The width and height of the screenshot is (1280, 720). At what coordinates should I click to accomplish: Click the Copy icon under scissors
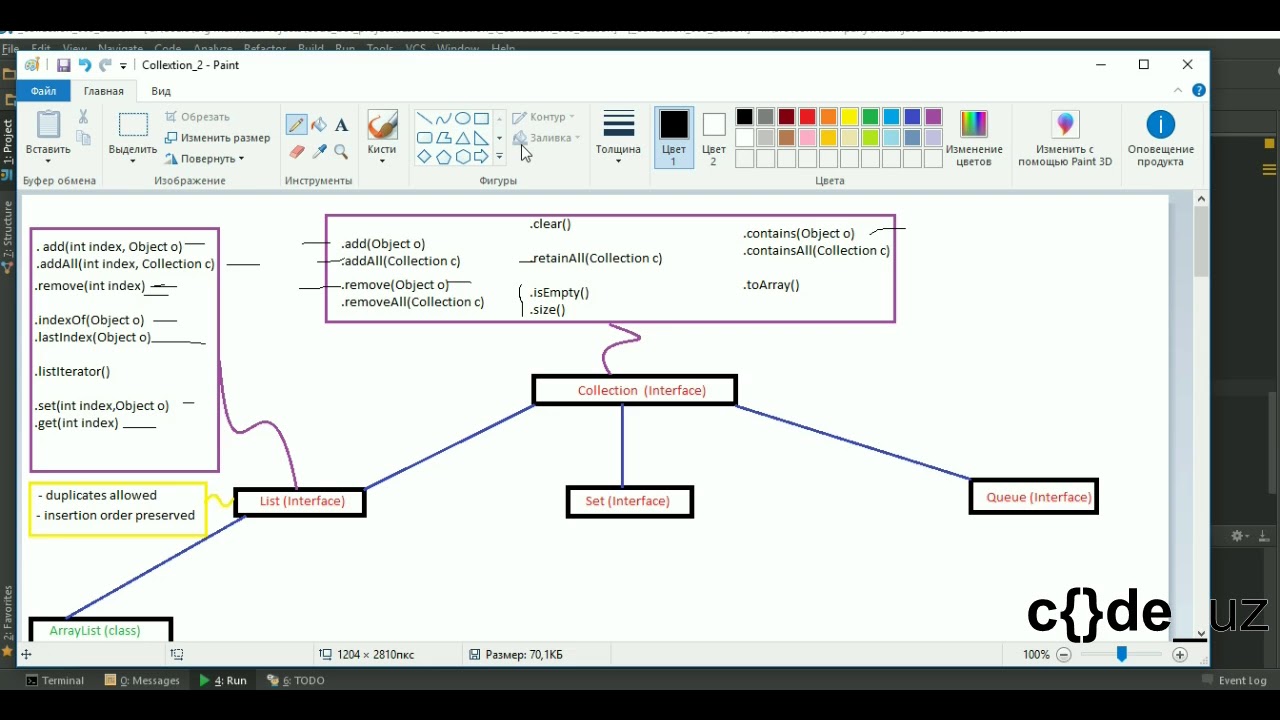coord(83,138)
